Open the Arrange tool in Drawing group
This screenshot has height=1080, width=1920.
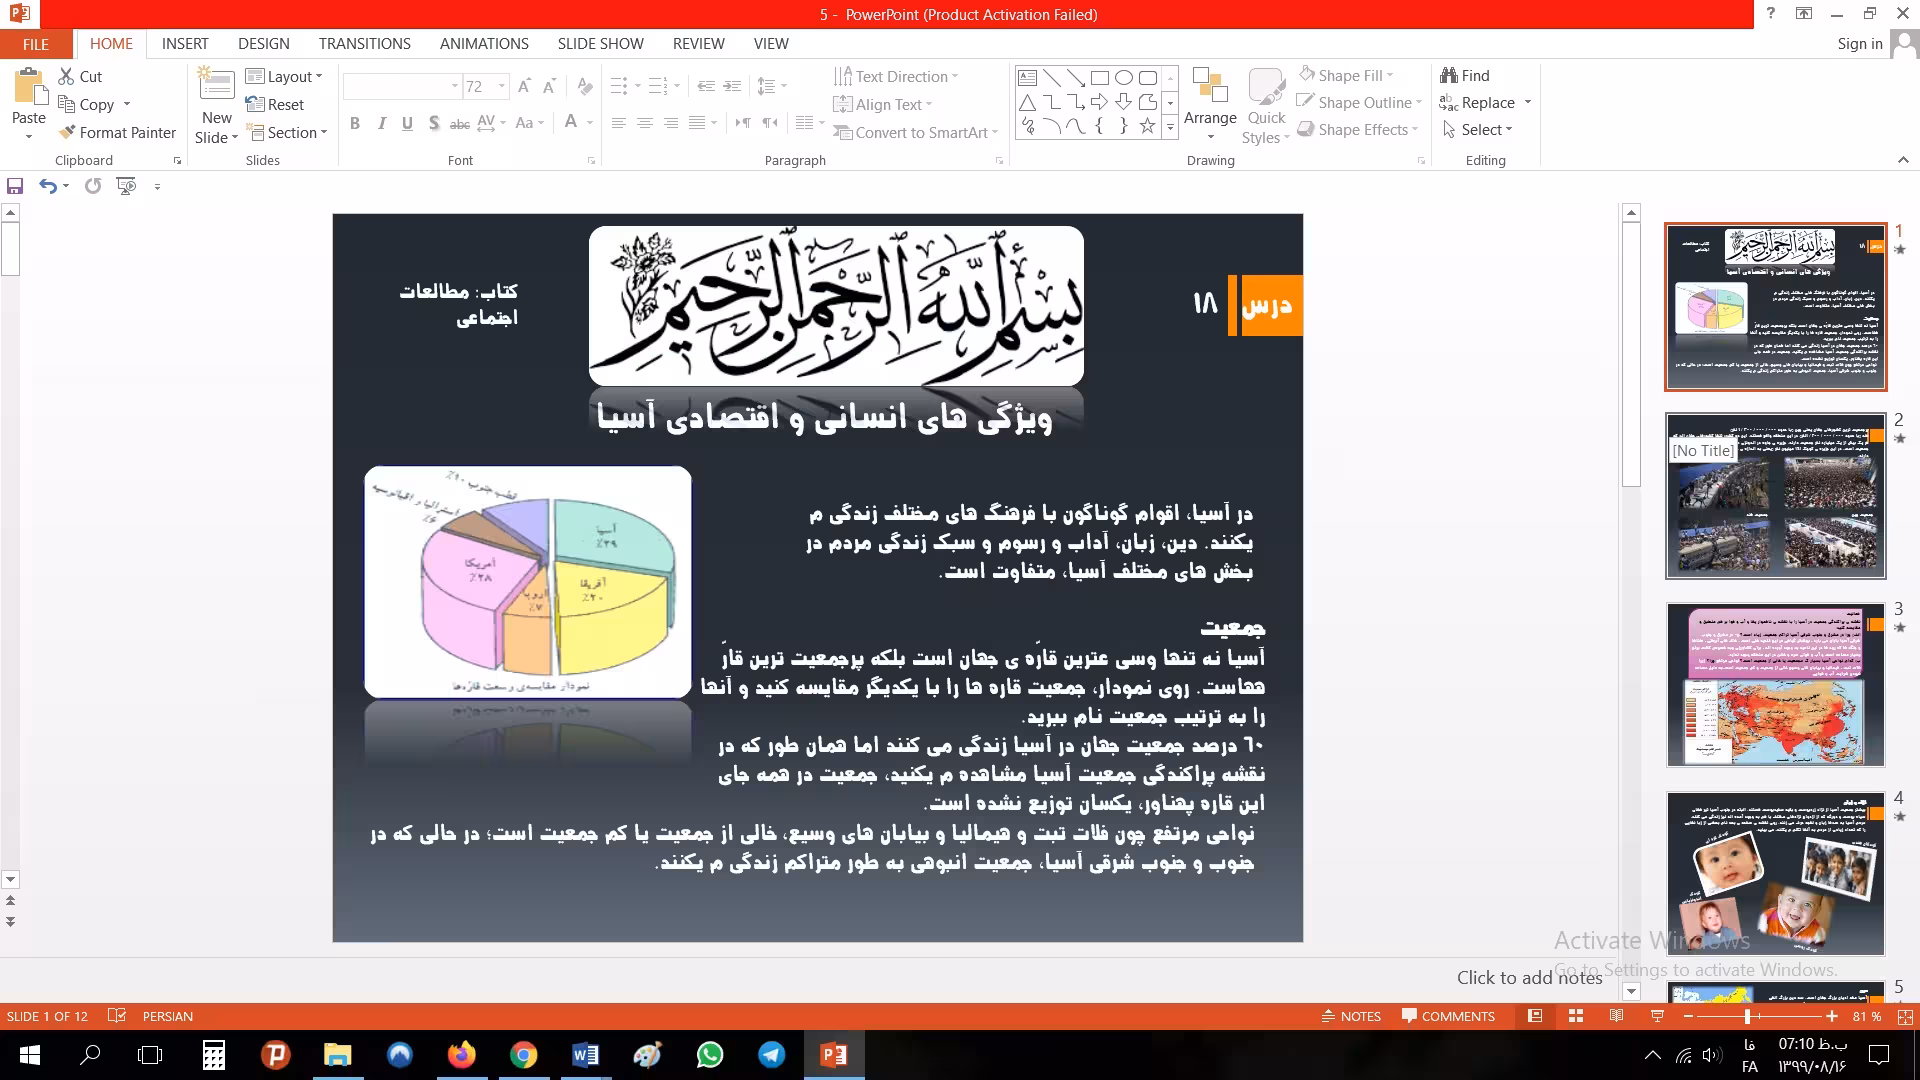pyautogui.click(x=1210, y=107)
